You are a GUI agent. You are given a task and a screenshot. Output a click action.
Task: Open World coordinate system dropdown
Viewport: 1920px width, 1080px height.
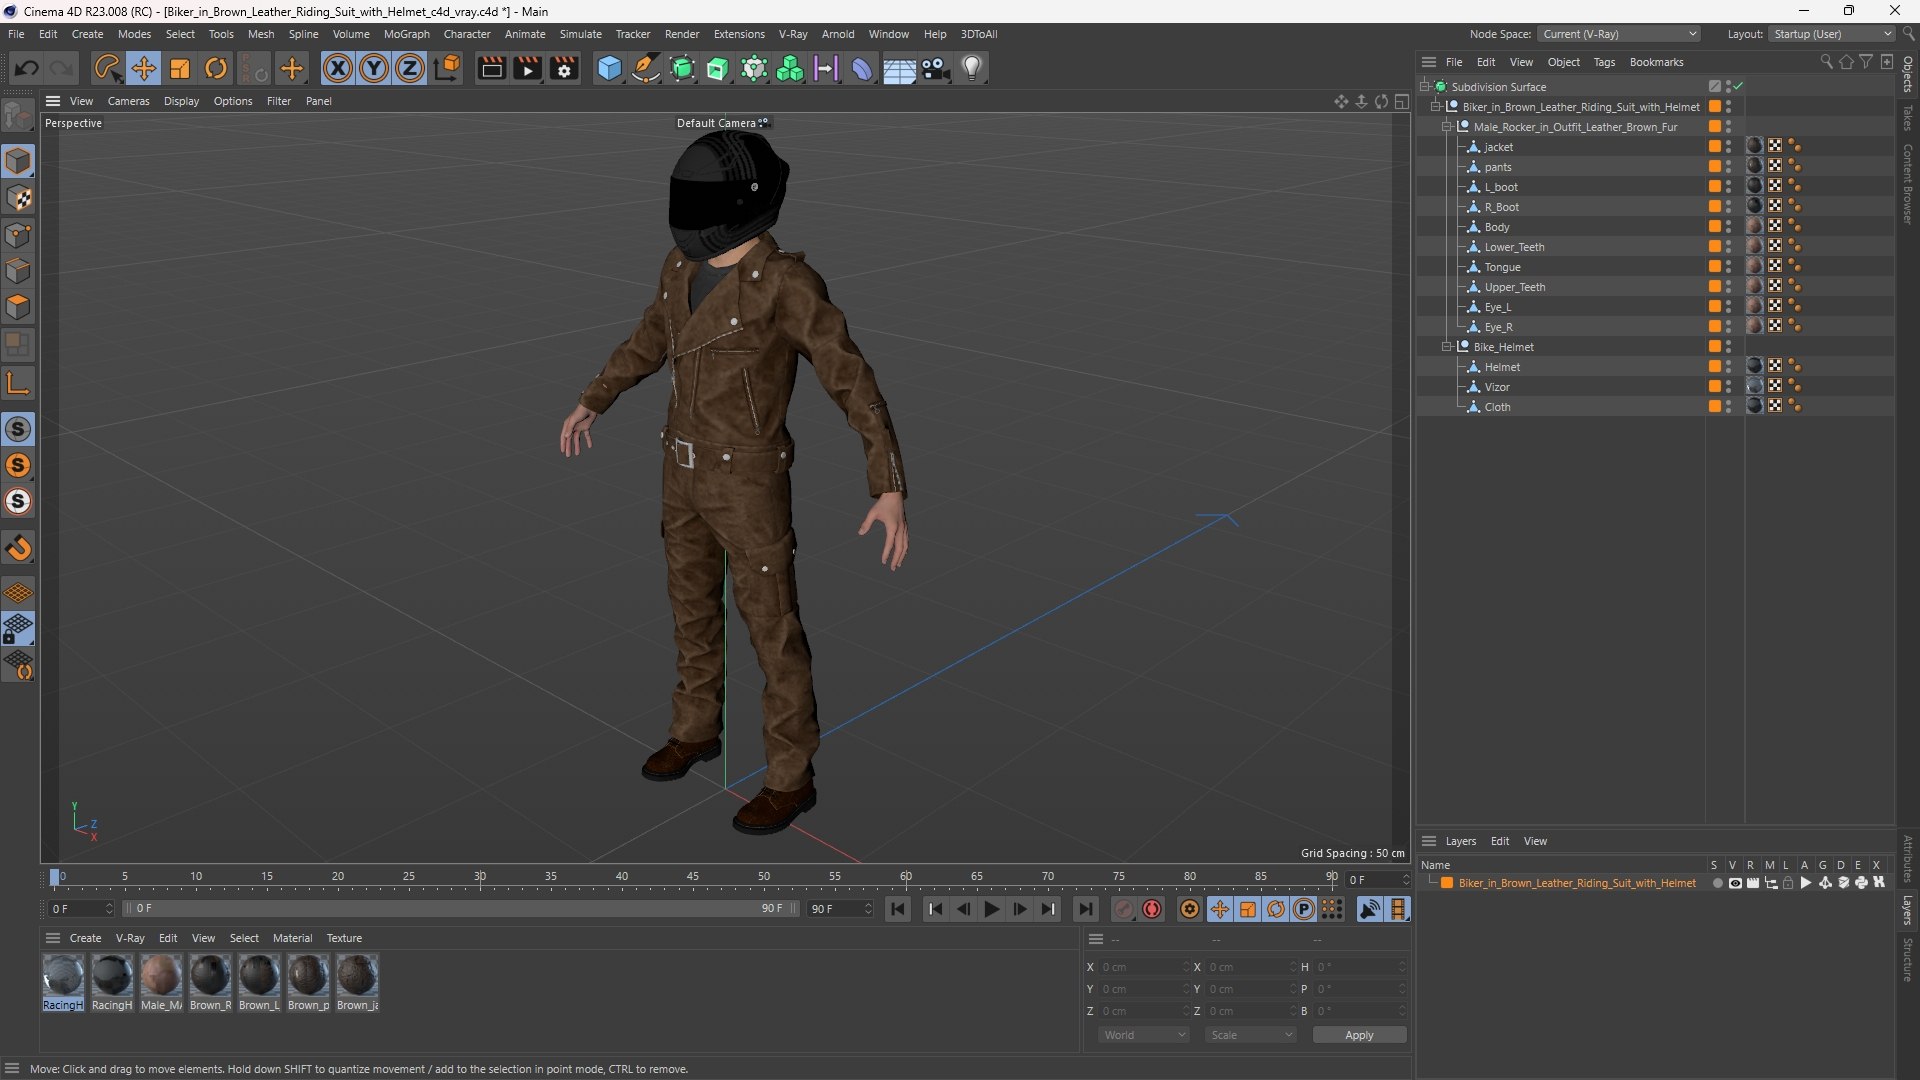point(1144,1035)
